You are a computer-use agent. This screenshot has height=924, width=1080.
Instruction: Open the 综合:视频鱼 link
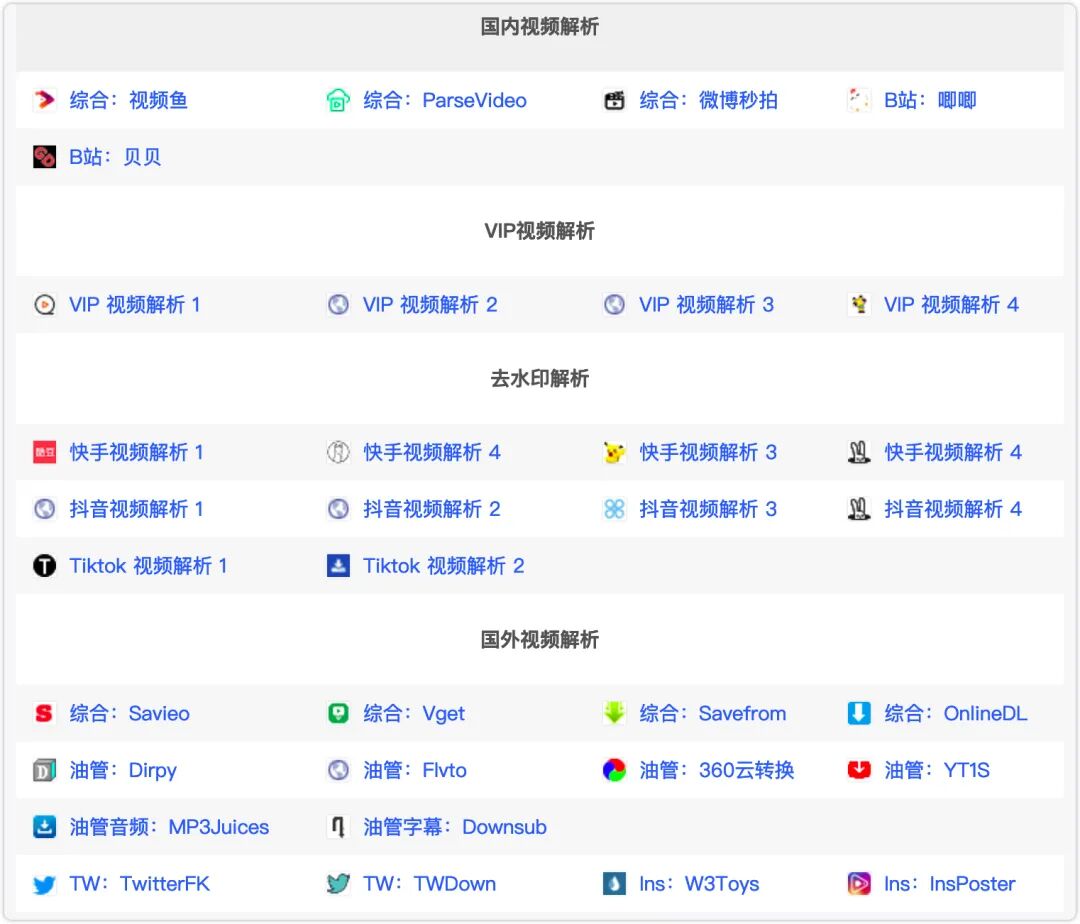pyautogui.click(x=129, y=101)
